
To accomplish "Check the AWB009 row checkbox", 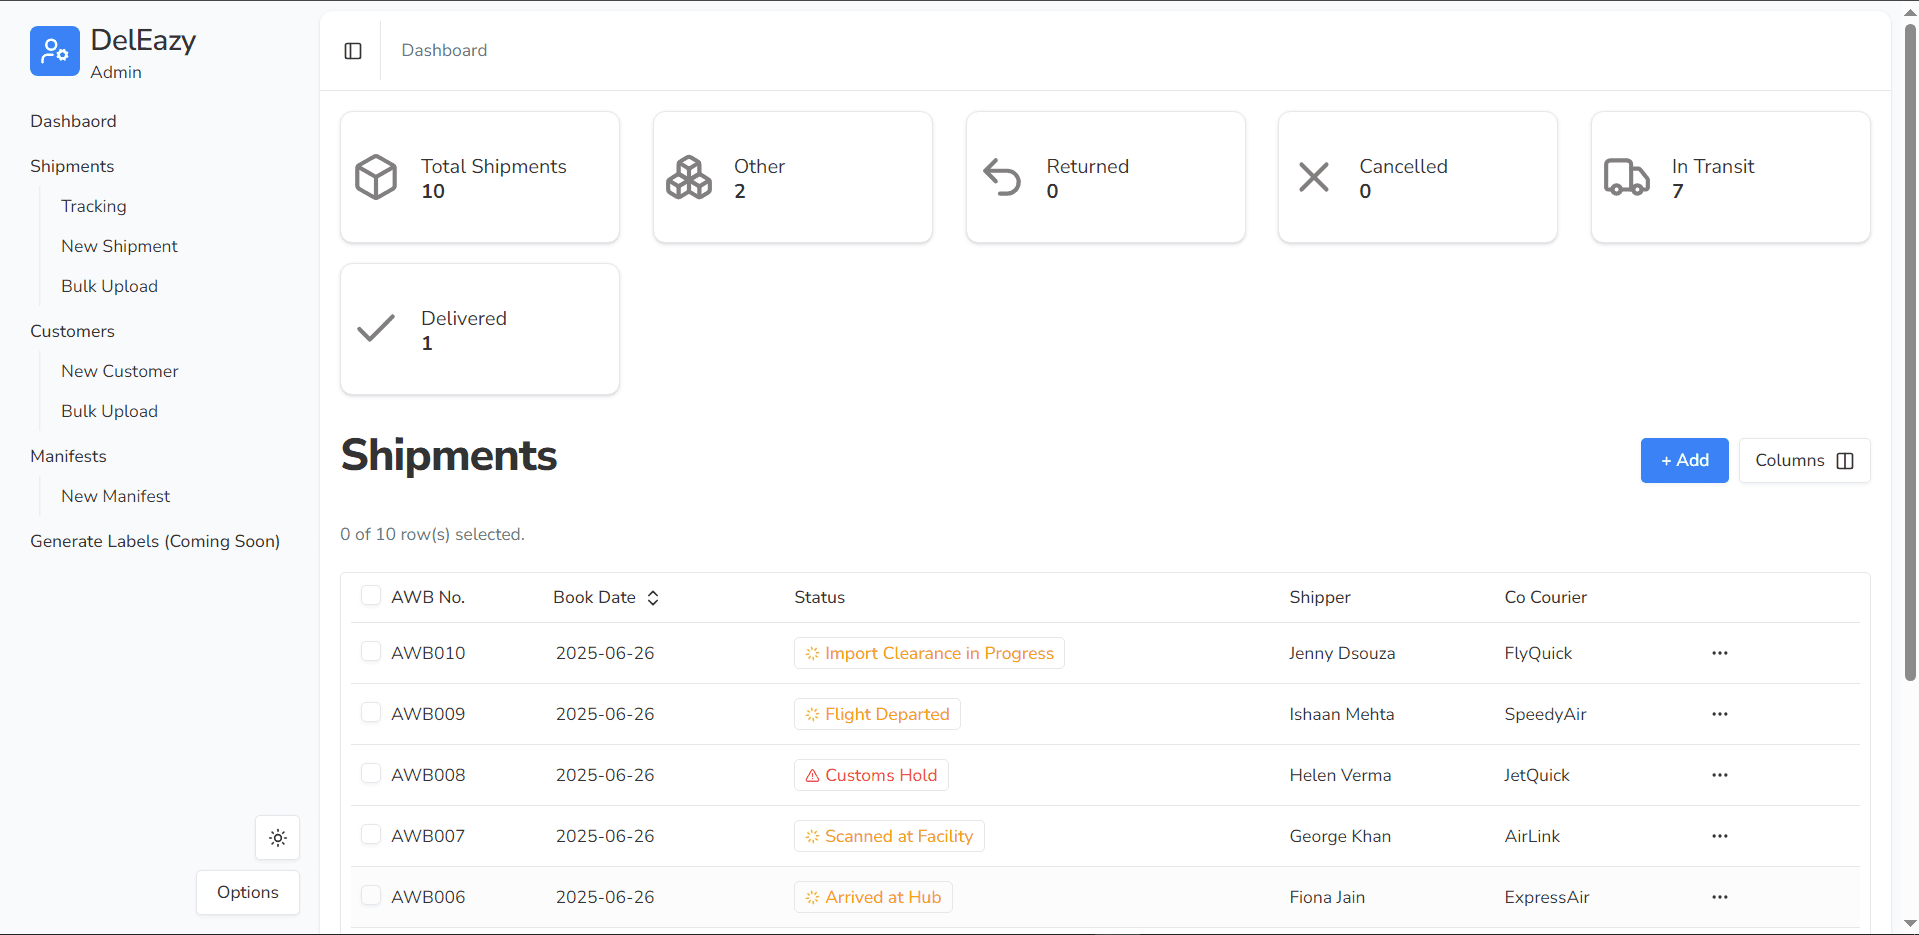I will point(371,713).
